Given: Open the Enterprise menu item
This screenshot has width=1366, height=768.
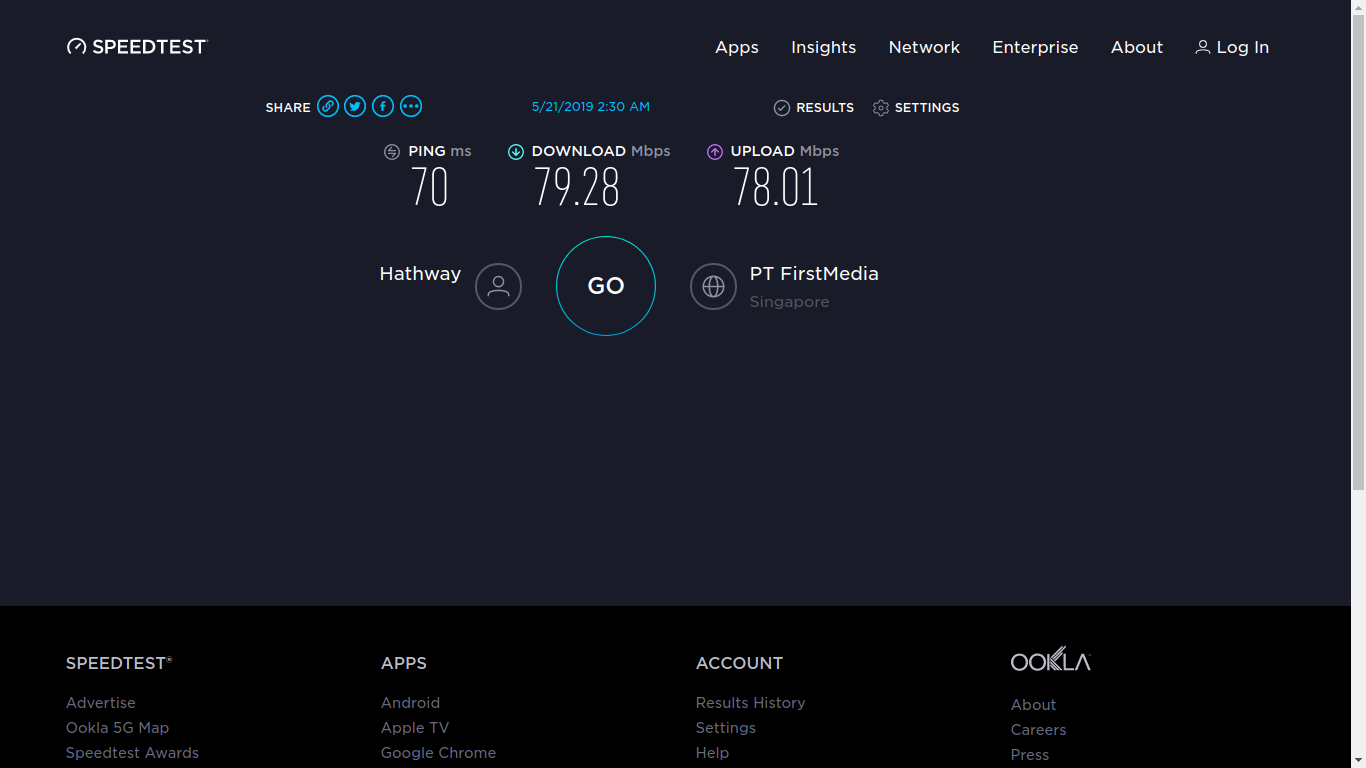Looking at the screenshot, I should (1035, 47).
